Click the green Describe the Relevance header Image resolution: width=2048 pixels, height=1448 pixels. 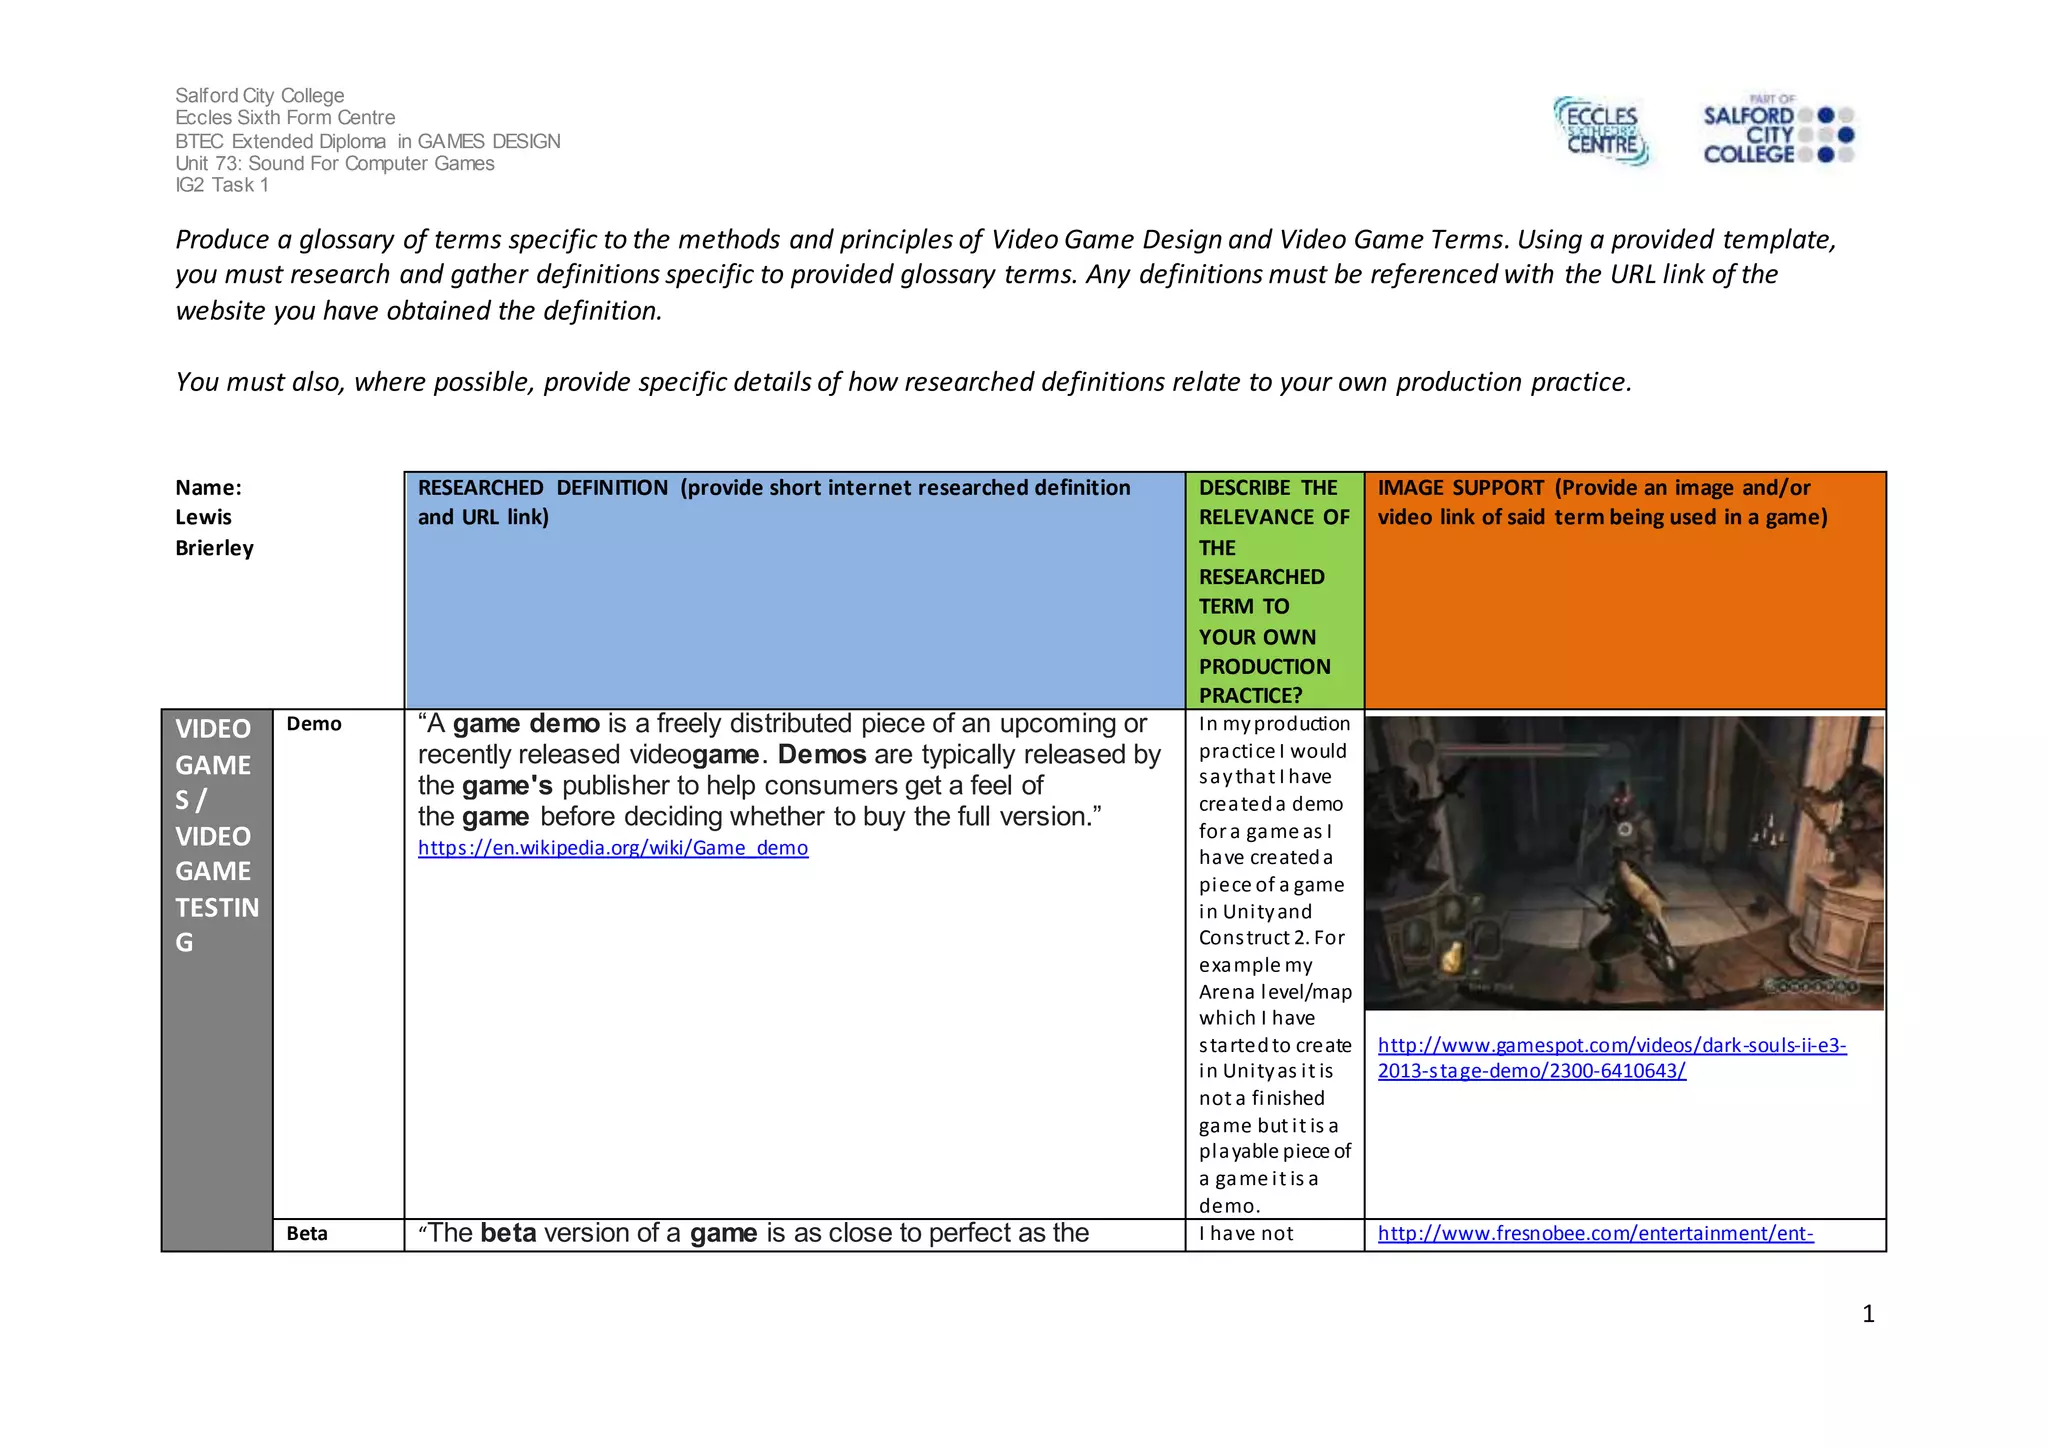pos(1274,590)
